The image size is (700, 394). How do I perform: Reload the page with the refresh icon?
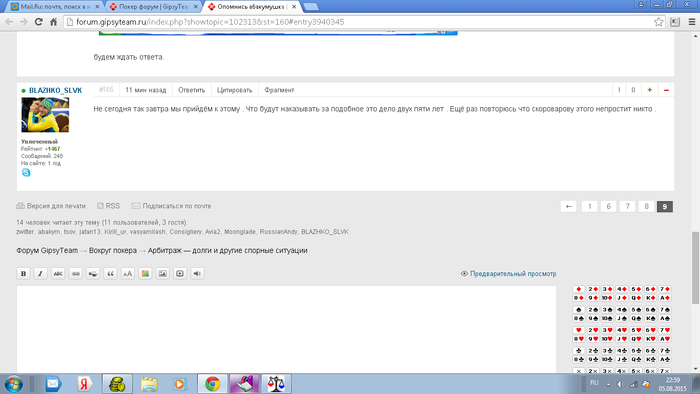click(x=38, y=22)
